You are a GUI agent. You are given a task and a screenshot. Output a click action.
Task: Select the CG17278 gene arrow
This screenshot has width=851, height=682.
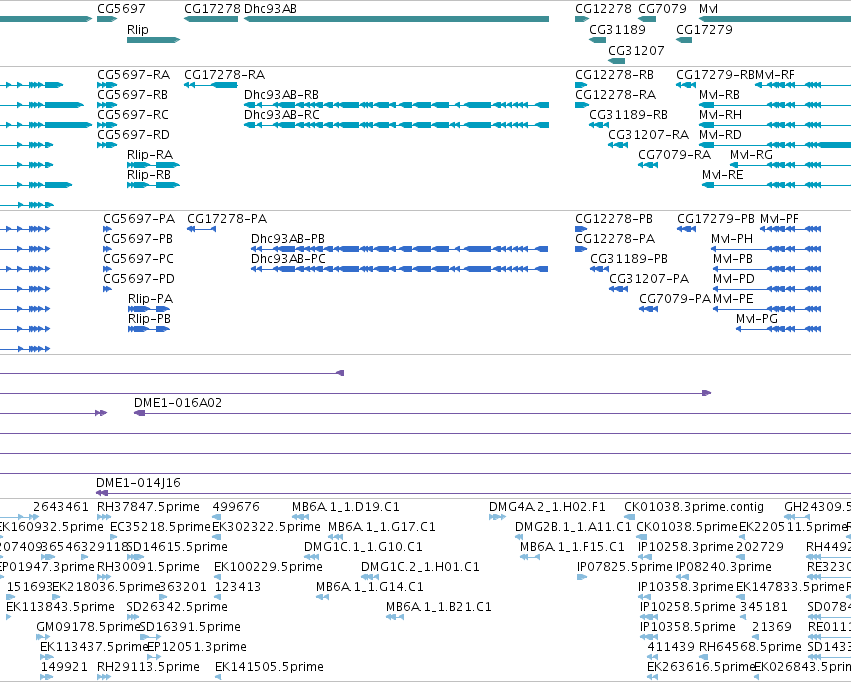pos(211,19)
